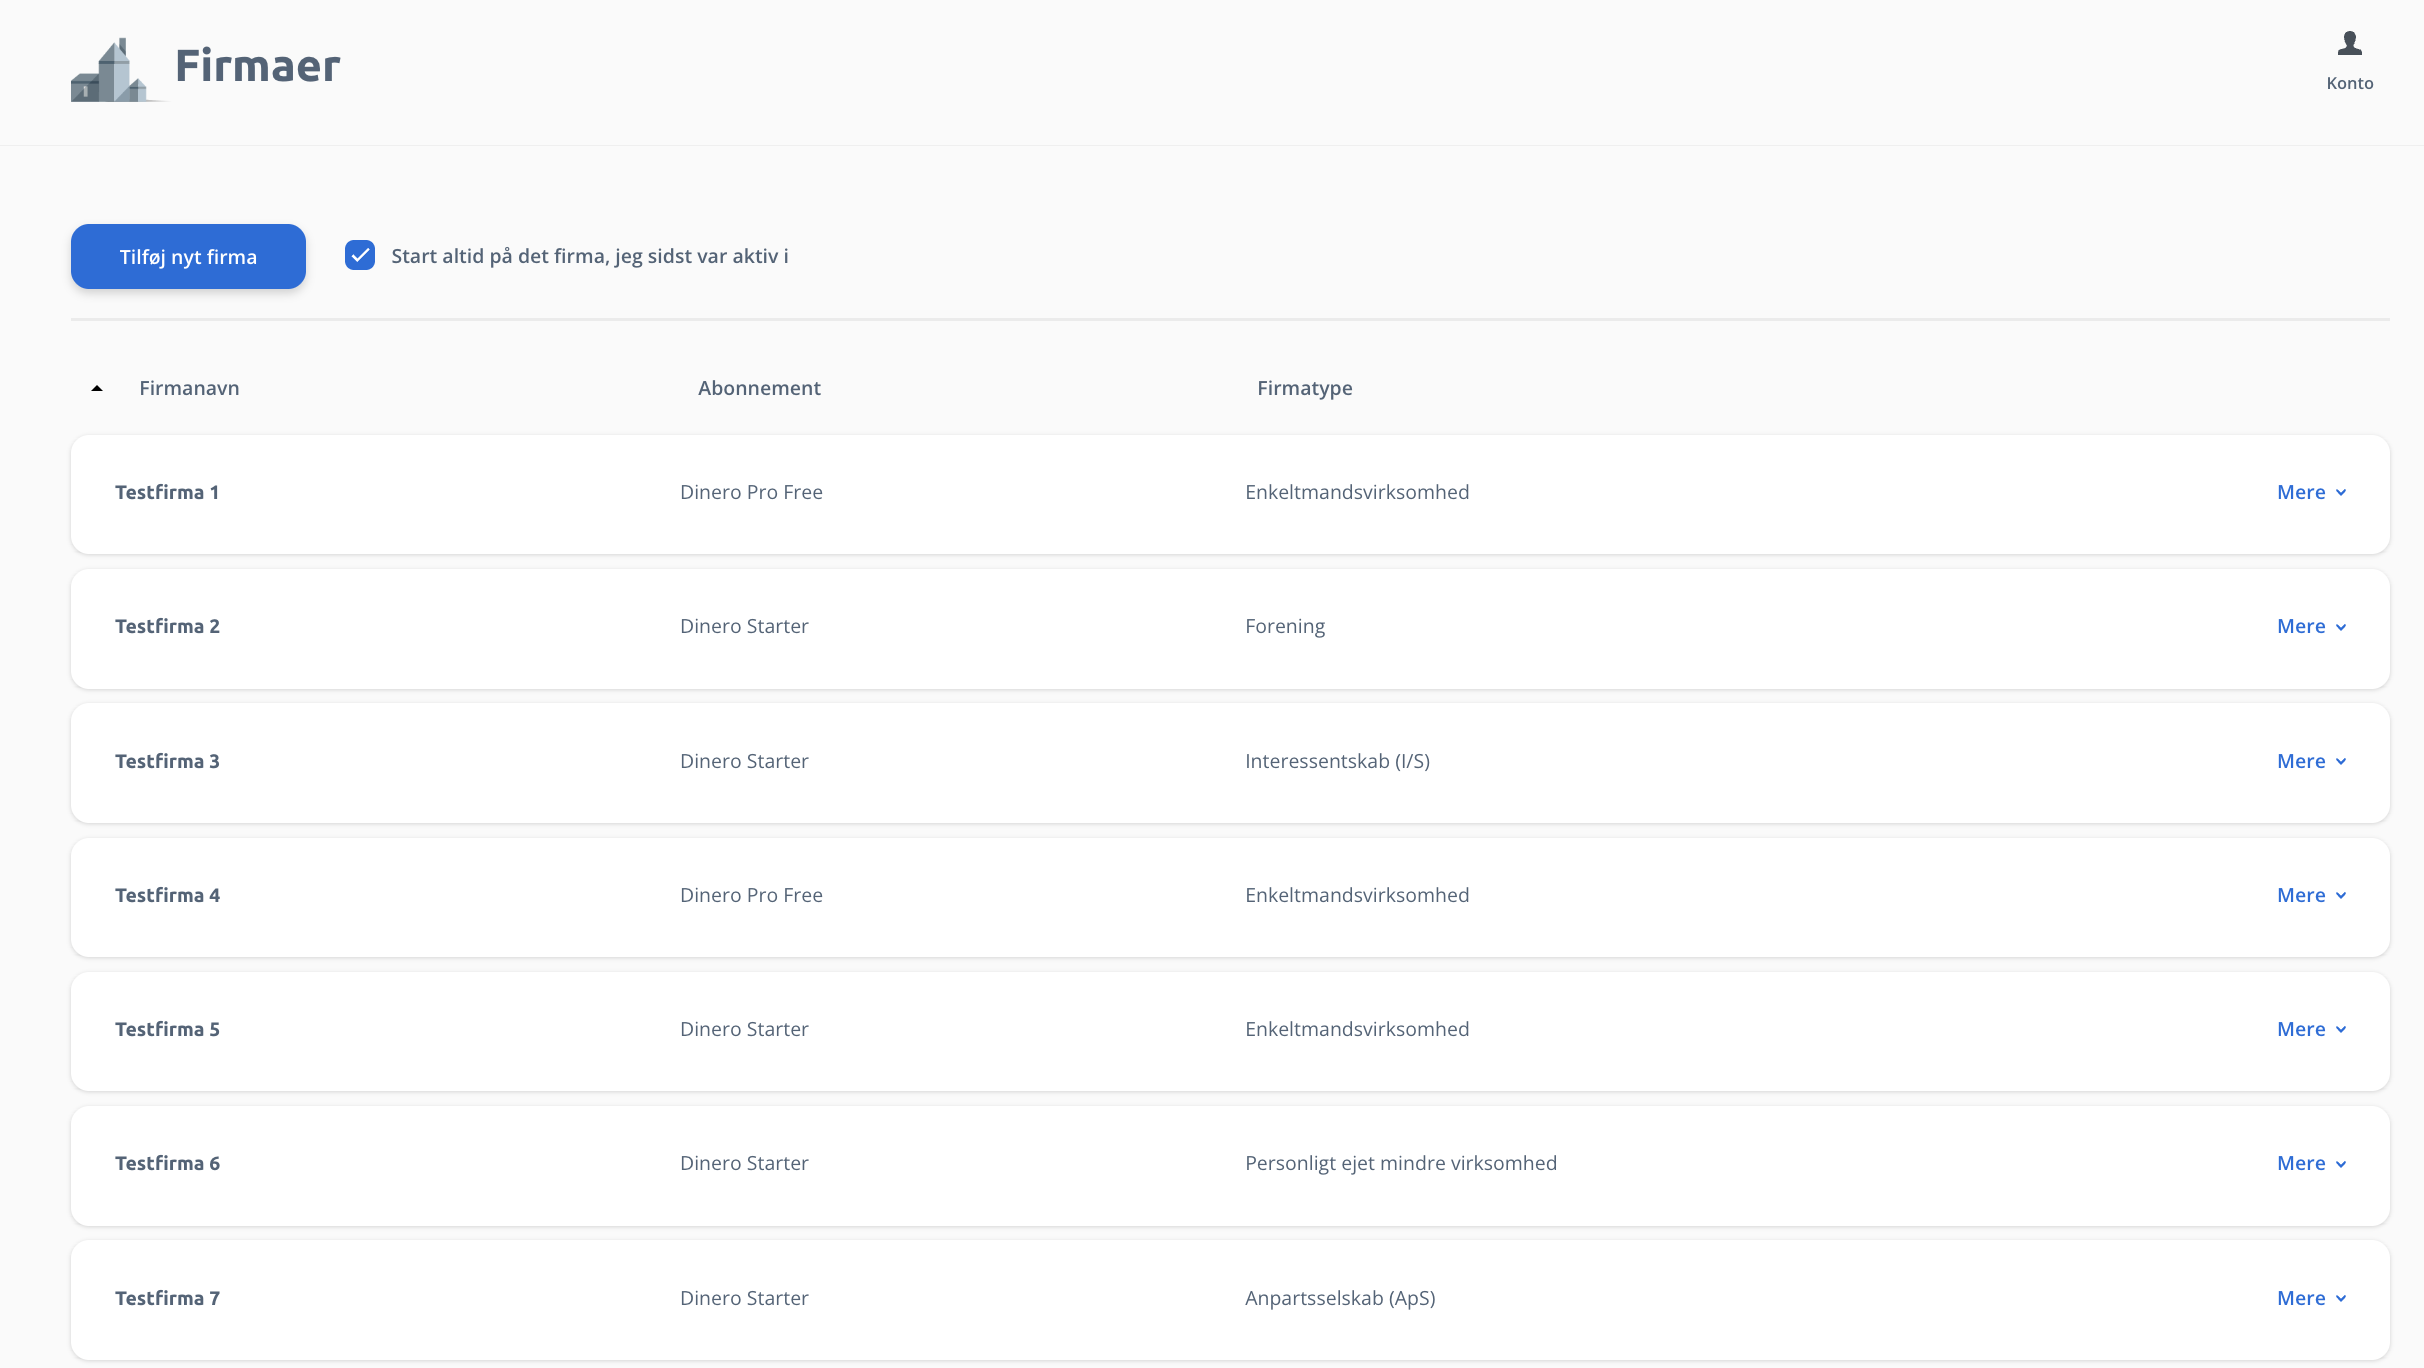Click 'Enkeltmandsvirksomhed' in Testfirma 1 row
The image size is (2424, 1368).
pos(1357,492)
